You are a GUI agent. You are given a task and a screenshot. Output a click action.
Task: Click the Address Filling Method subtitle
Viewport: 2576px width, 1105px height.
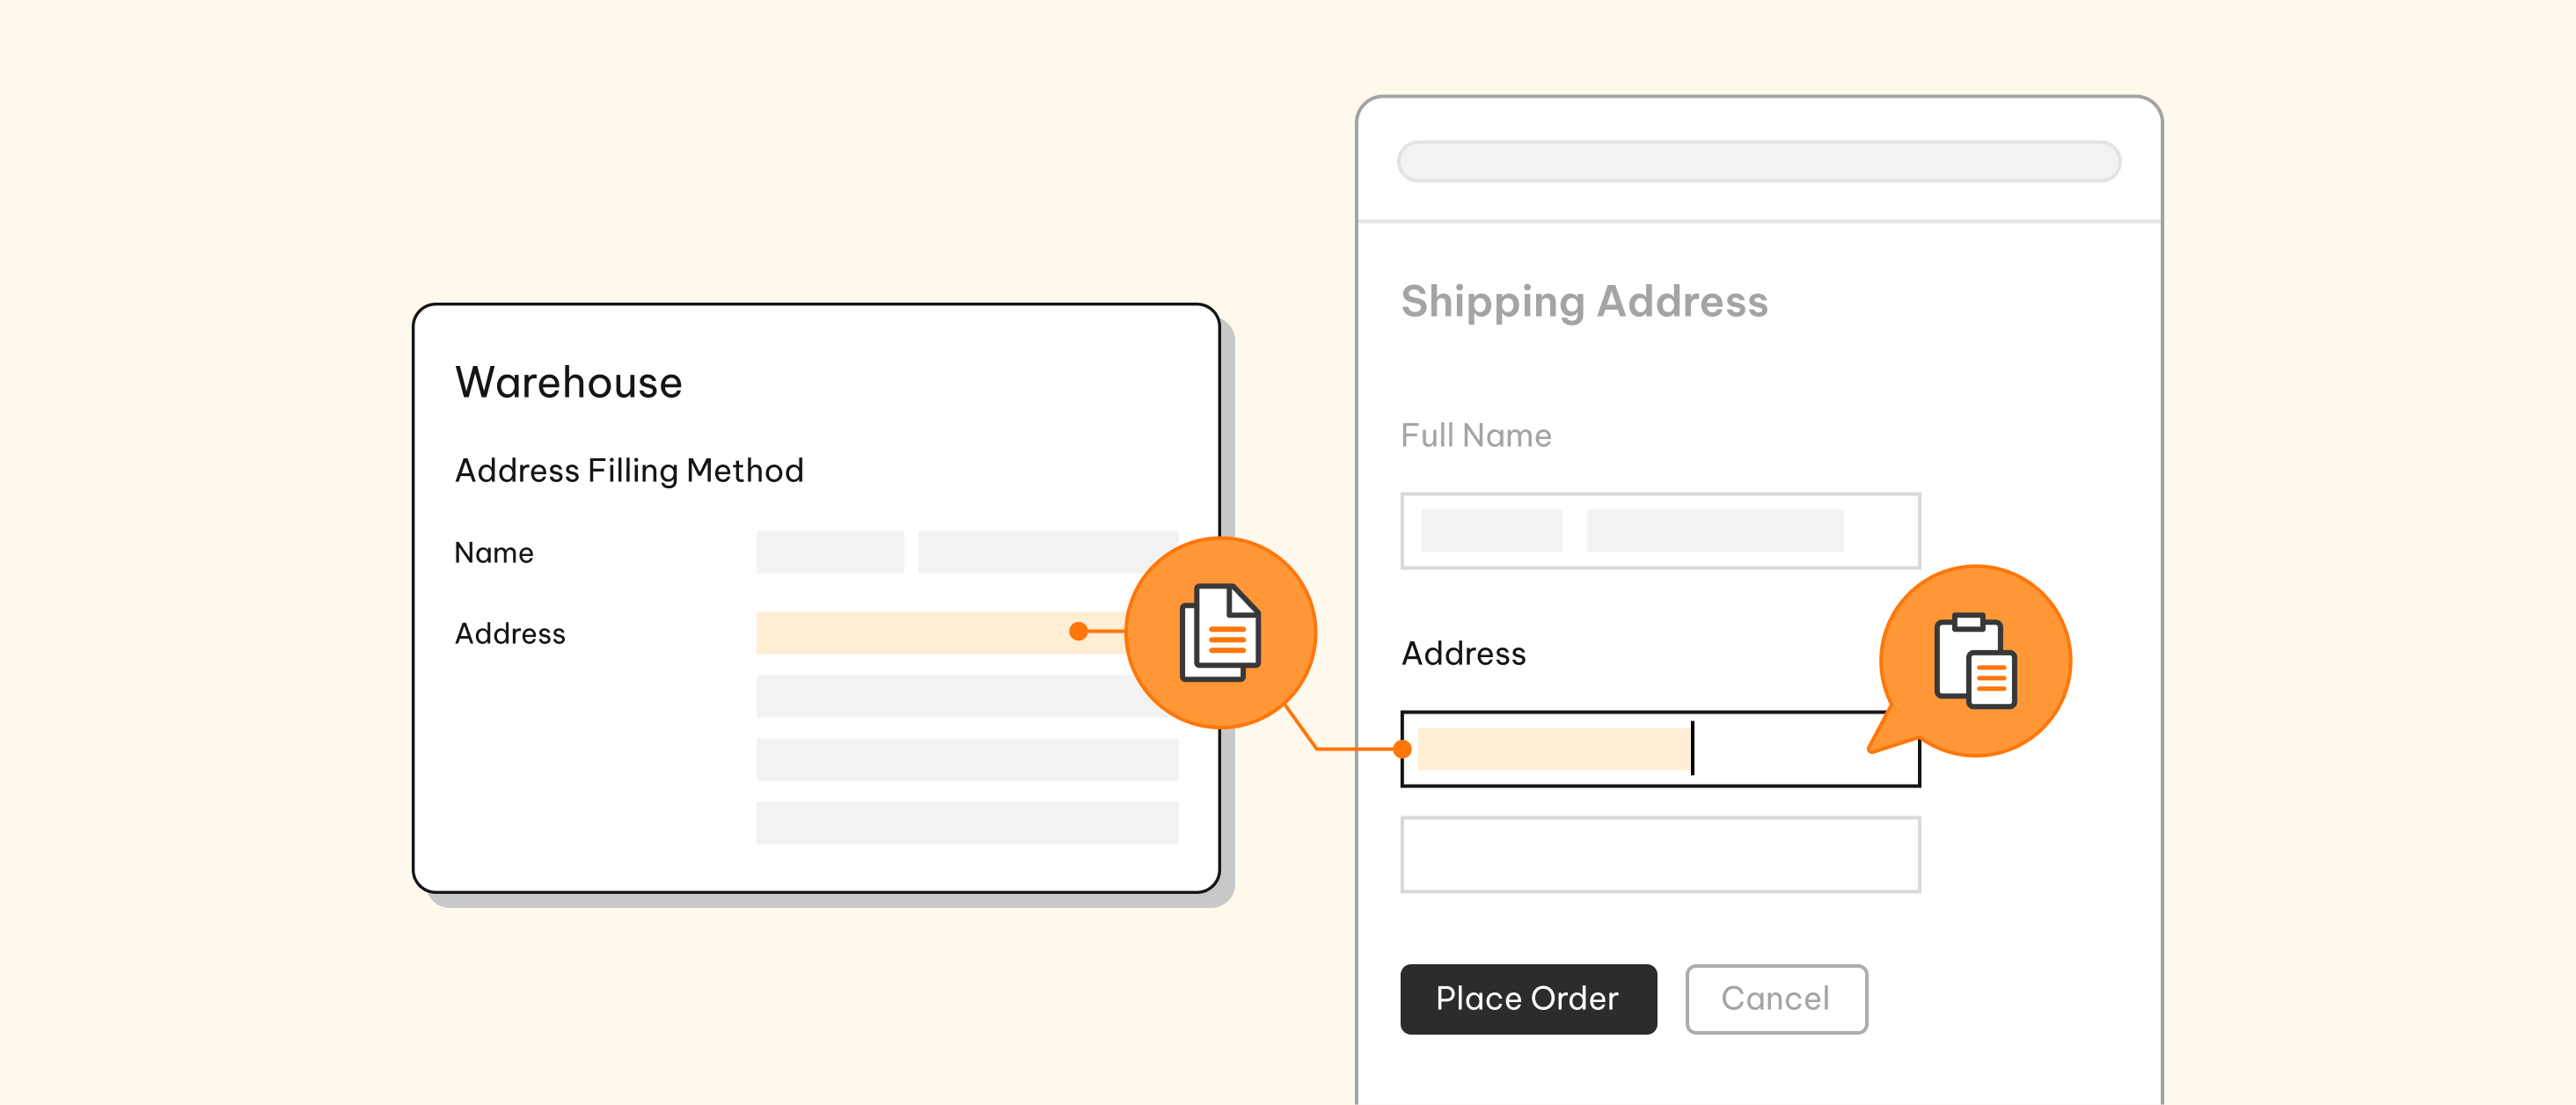click(629, 470)
